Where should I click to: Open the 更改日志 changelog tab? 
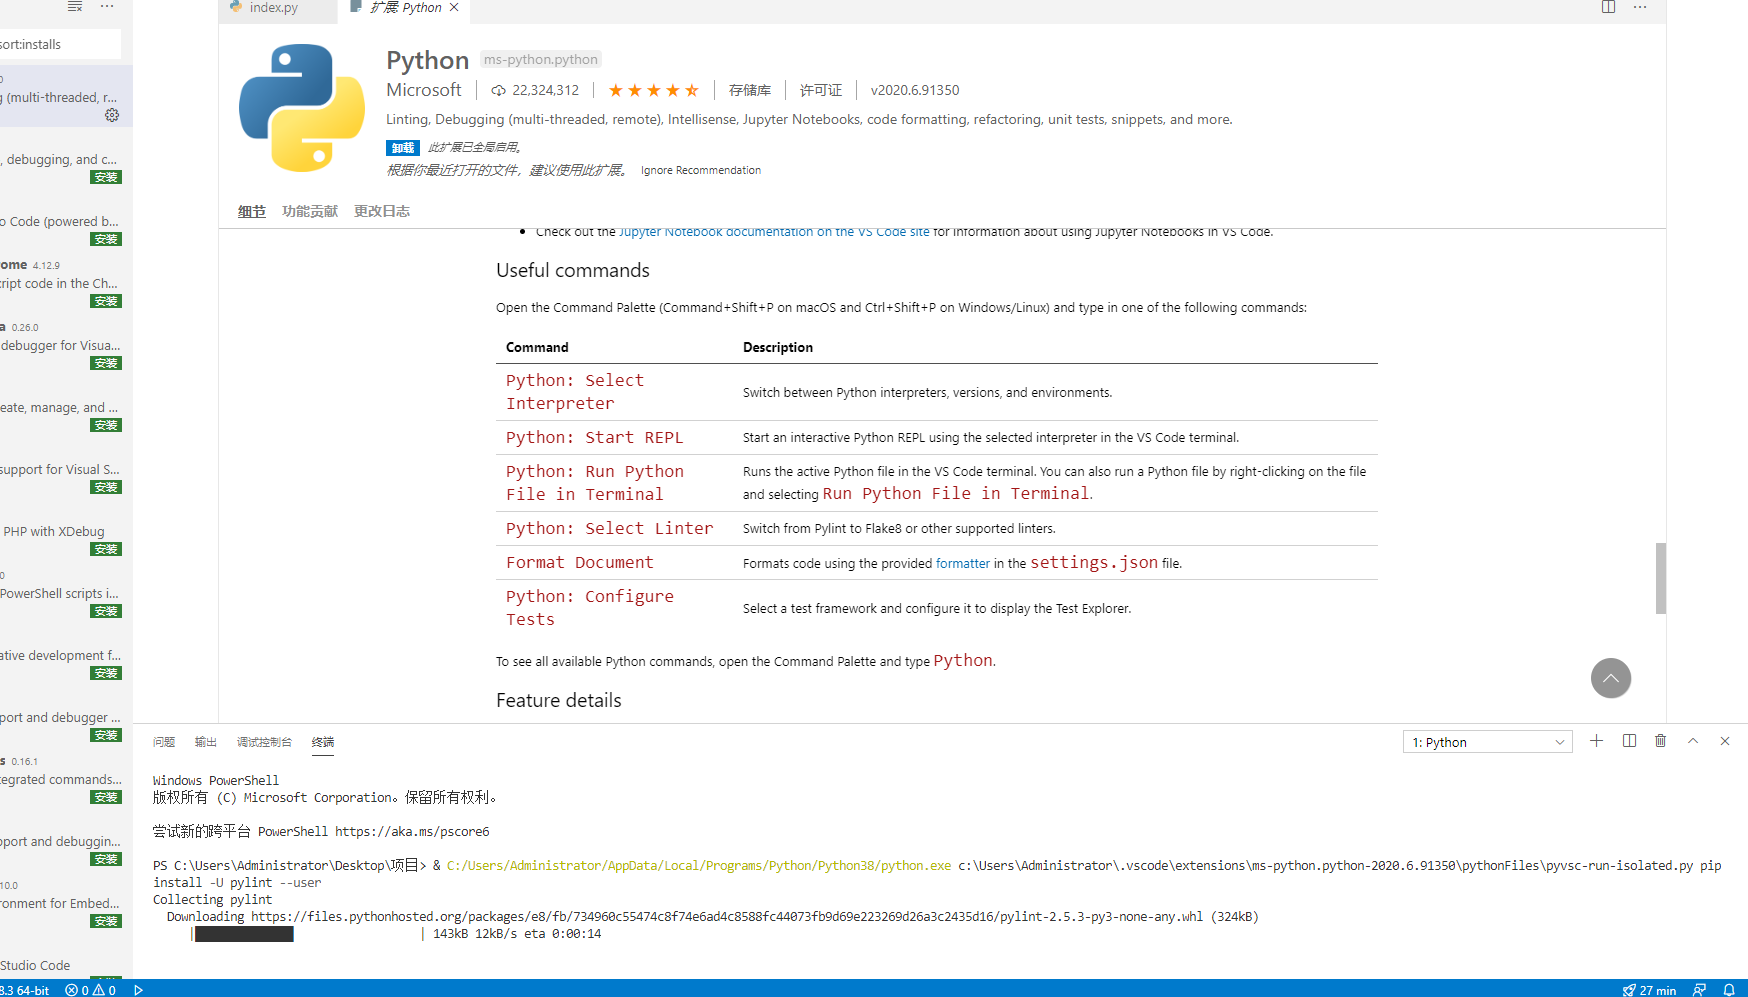pos(381,211)
